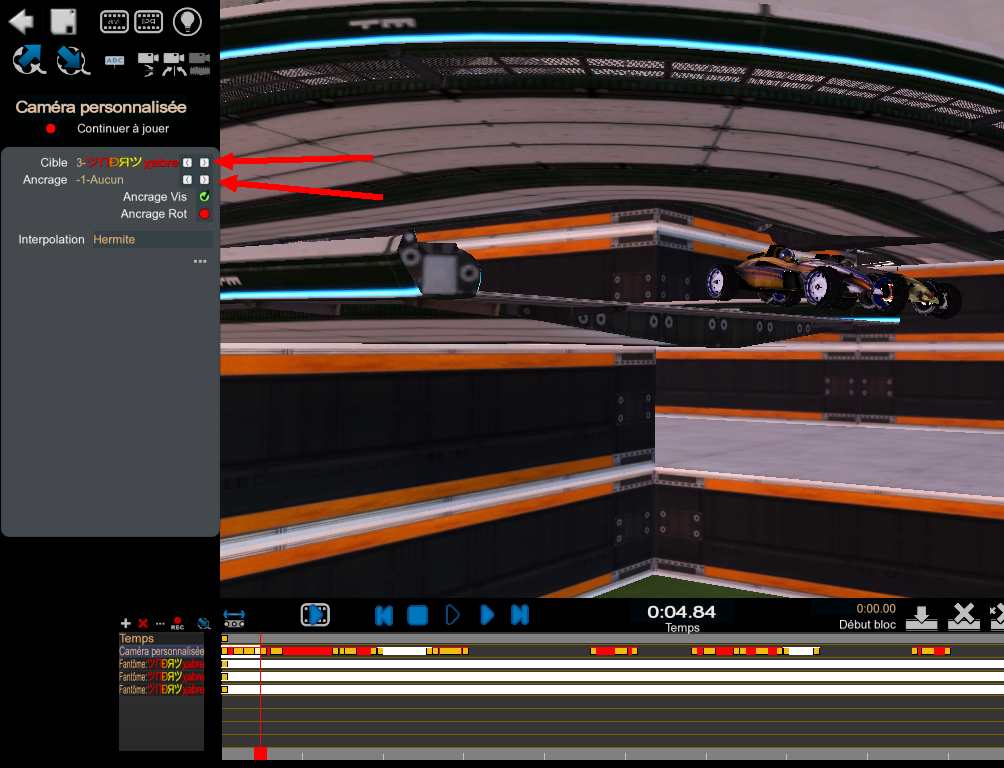The image size is (1004, 768).
Task: Add a new track with the plus icon
Action: 126,623
